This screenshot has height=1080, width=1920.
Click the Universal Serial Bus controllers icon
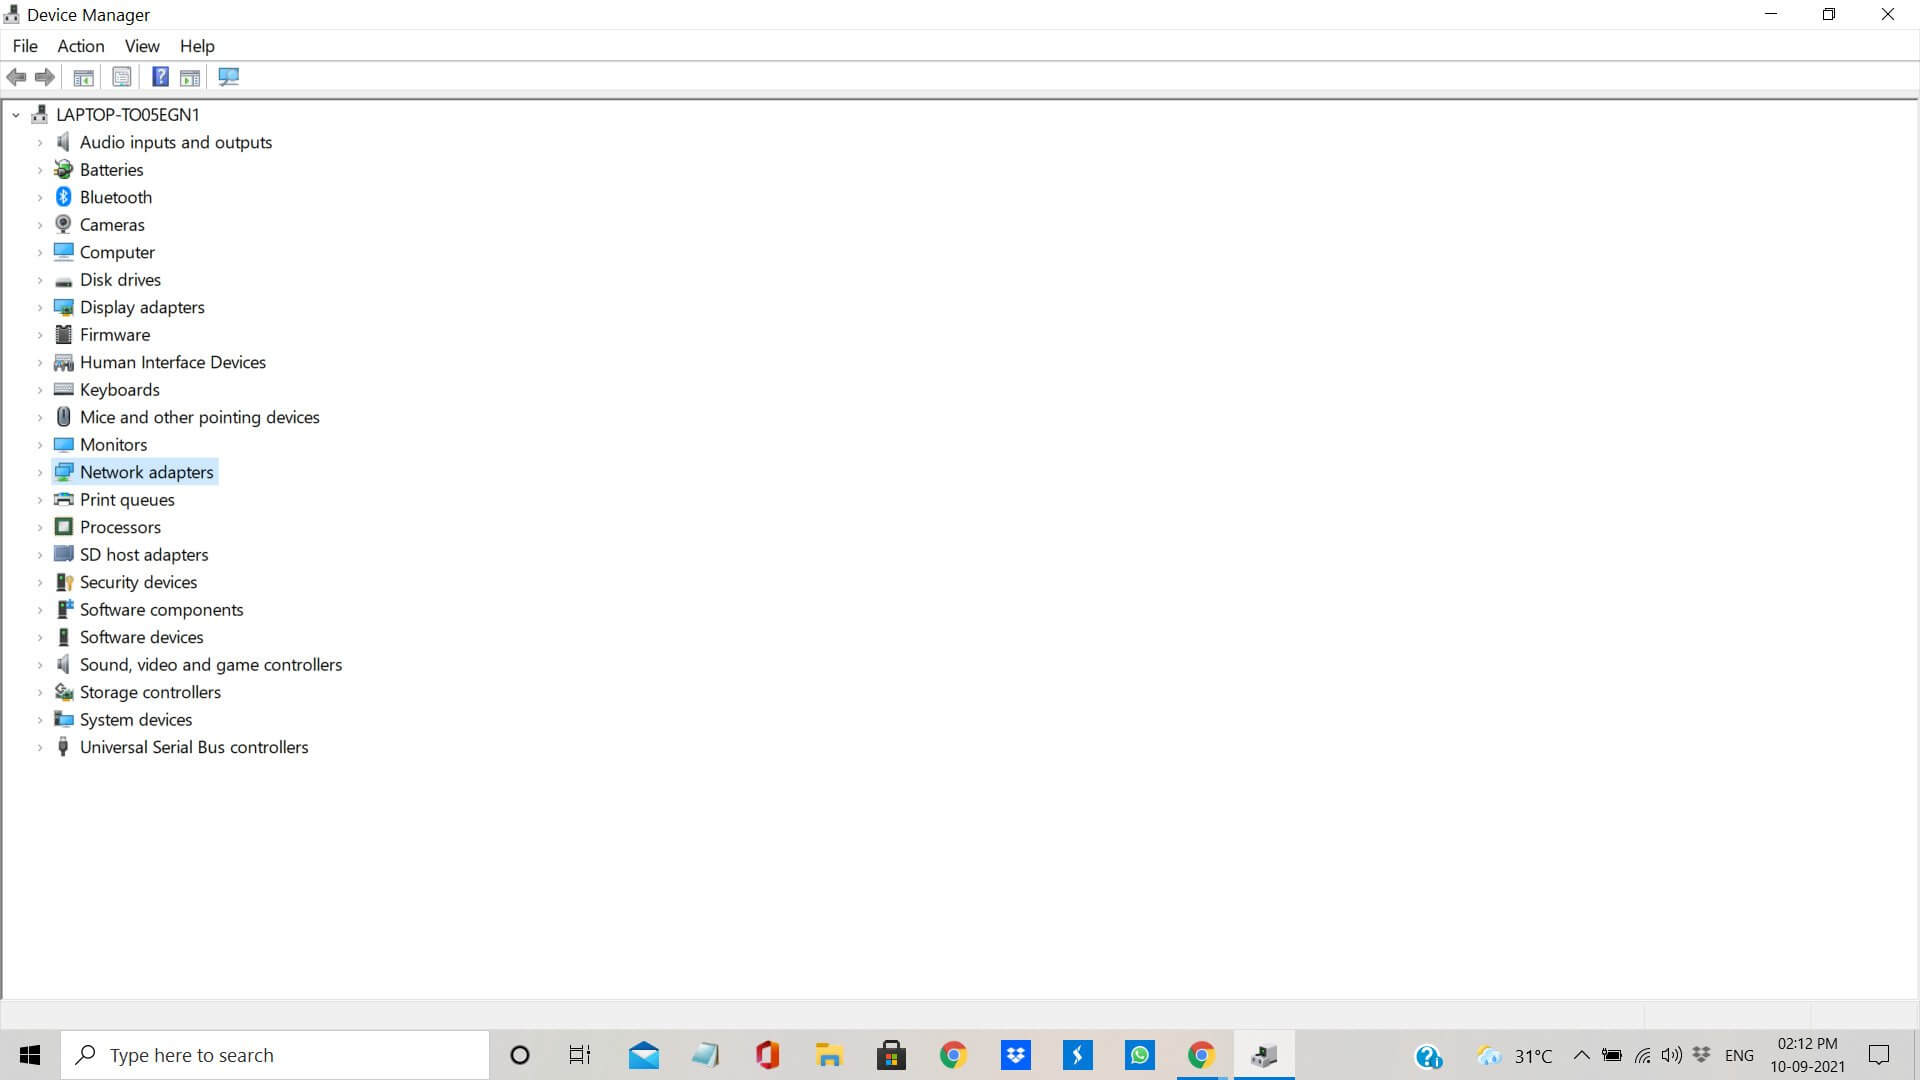point(64,747)
